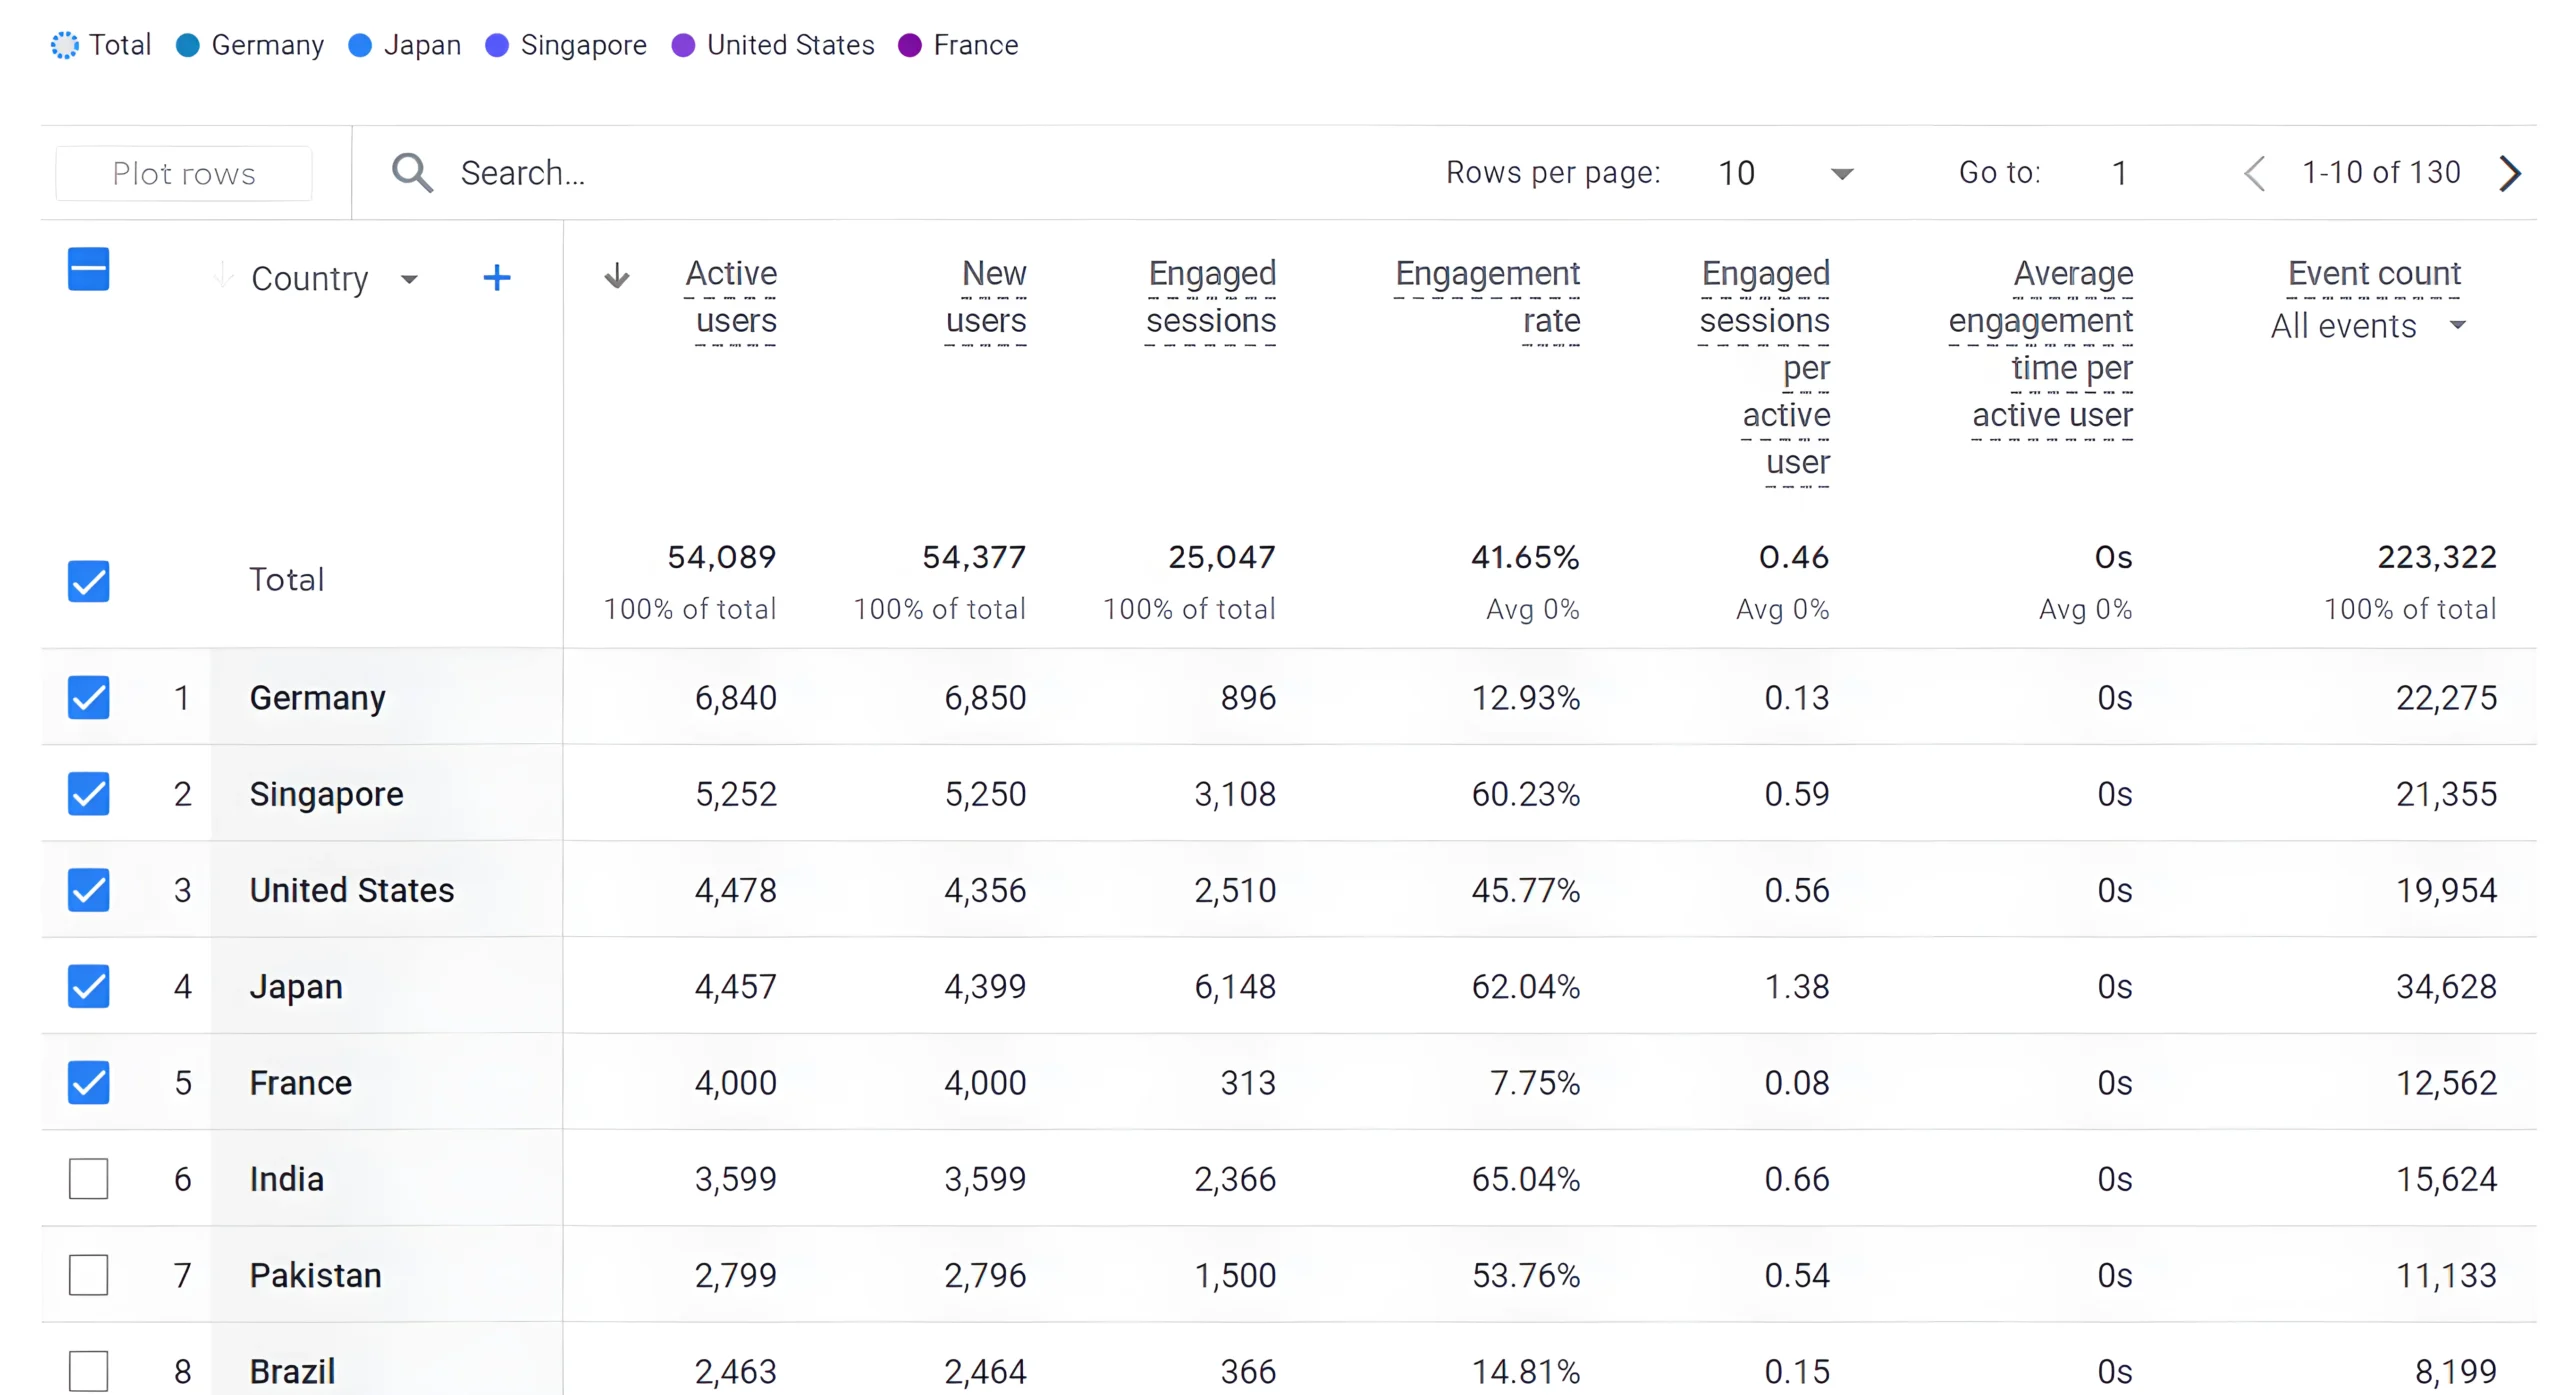Click the Germany row name
This screenshot has width=2560, height=1395.
point(317,698)
